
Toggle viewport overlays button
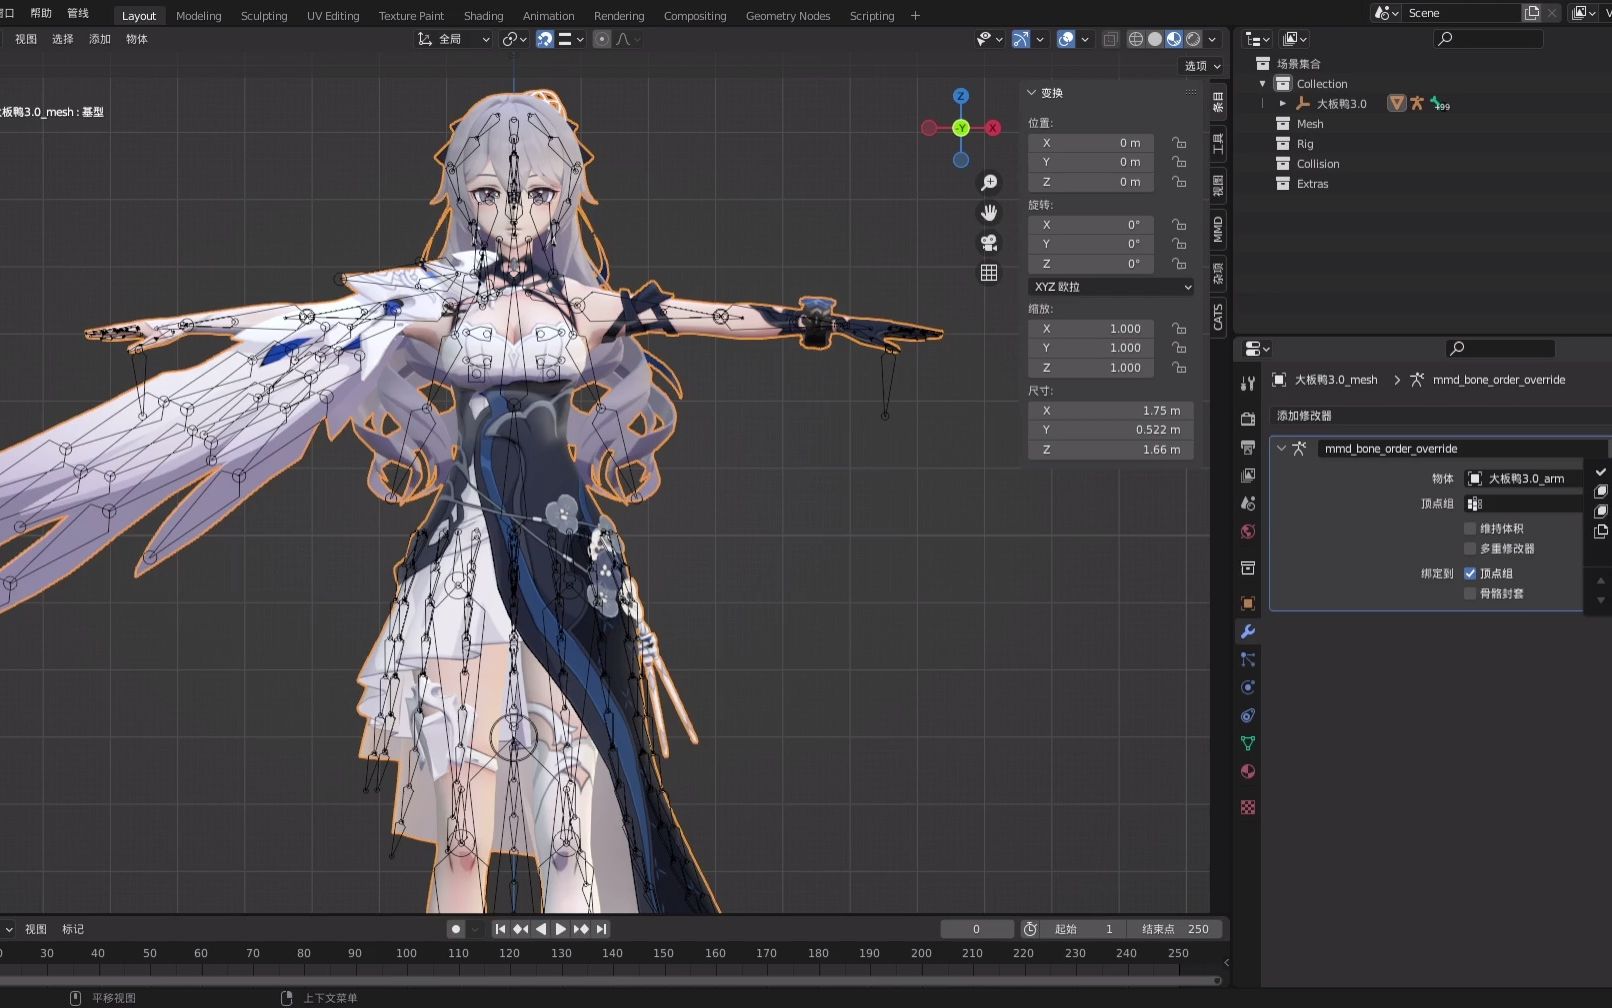tap(1066, 39)
